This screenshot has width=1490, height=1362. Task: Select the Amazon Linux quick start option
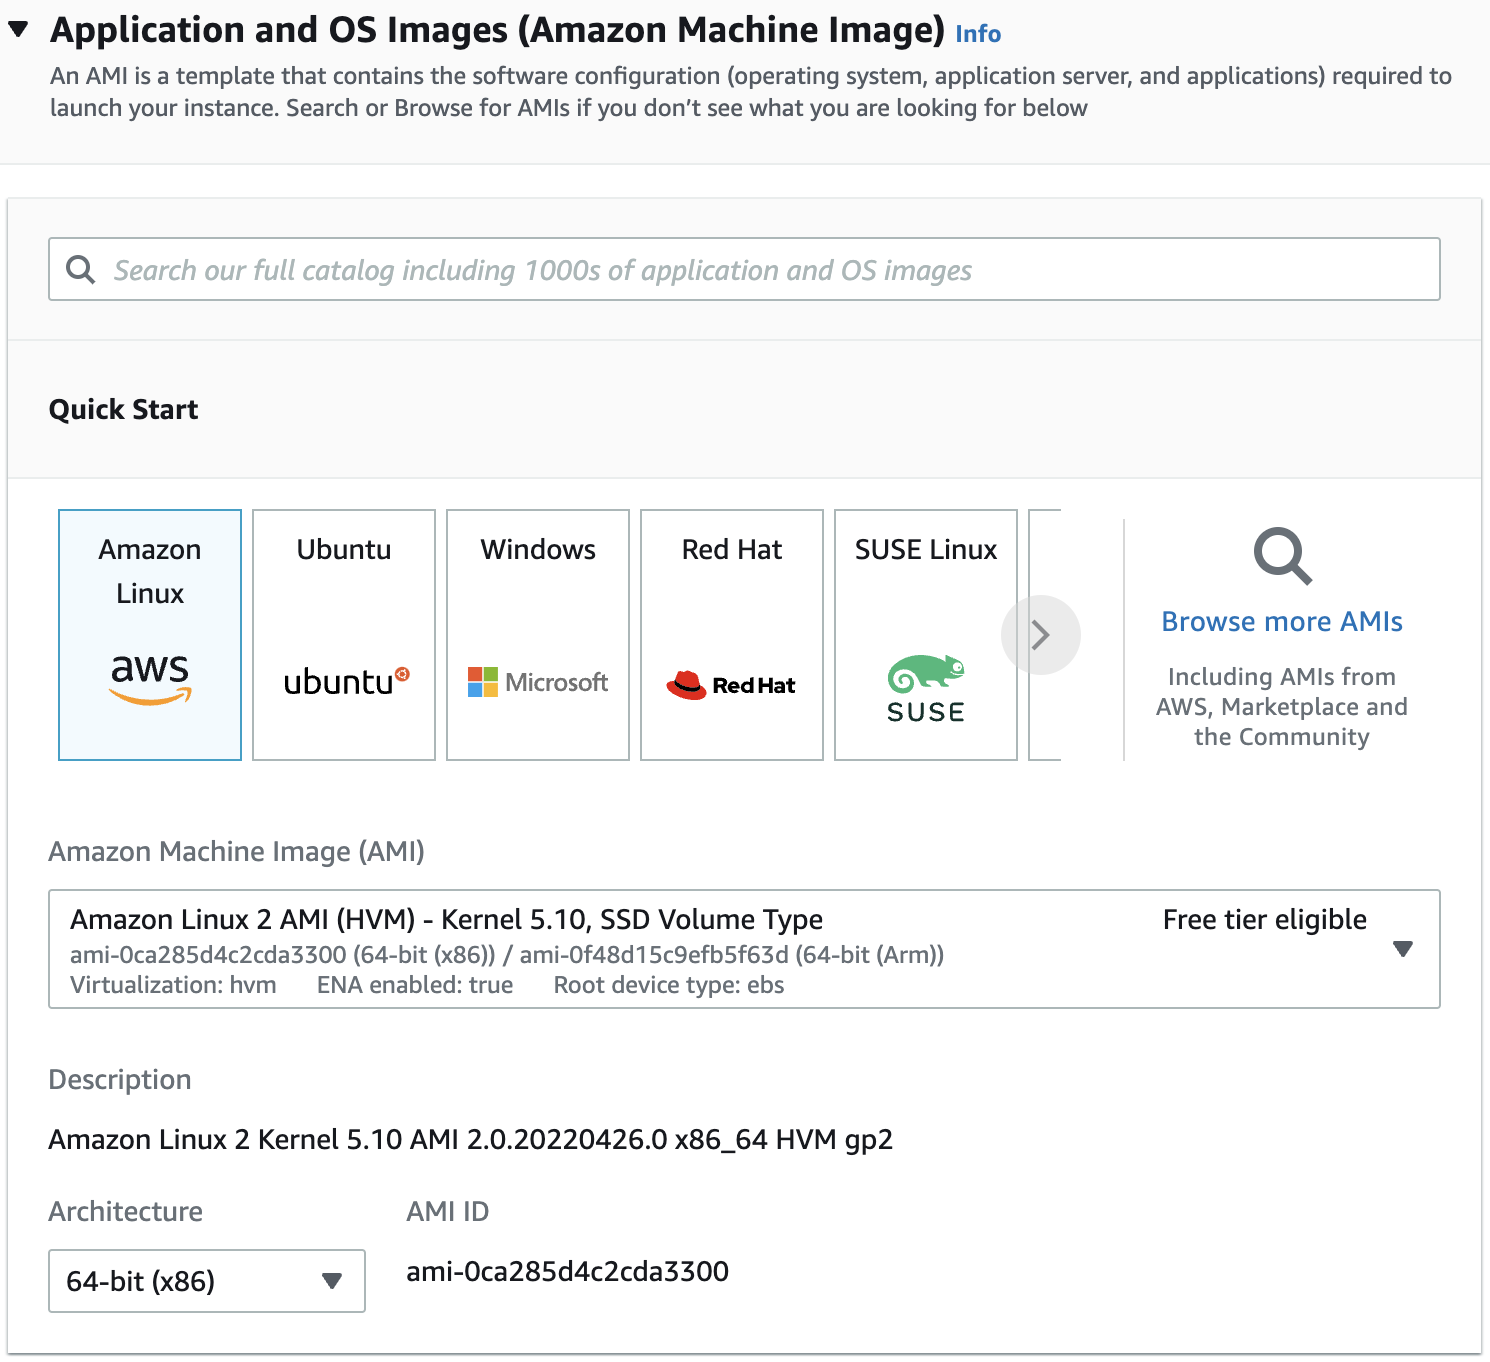click(150, 572)
